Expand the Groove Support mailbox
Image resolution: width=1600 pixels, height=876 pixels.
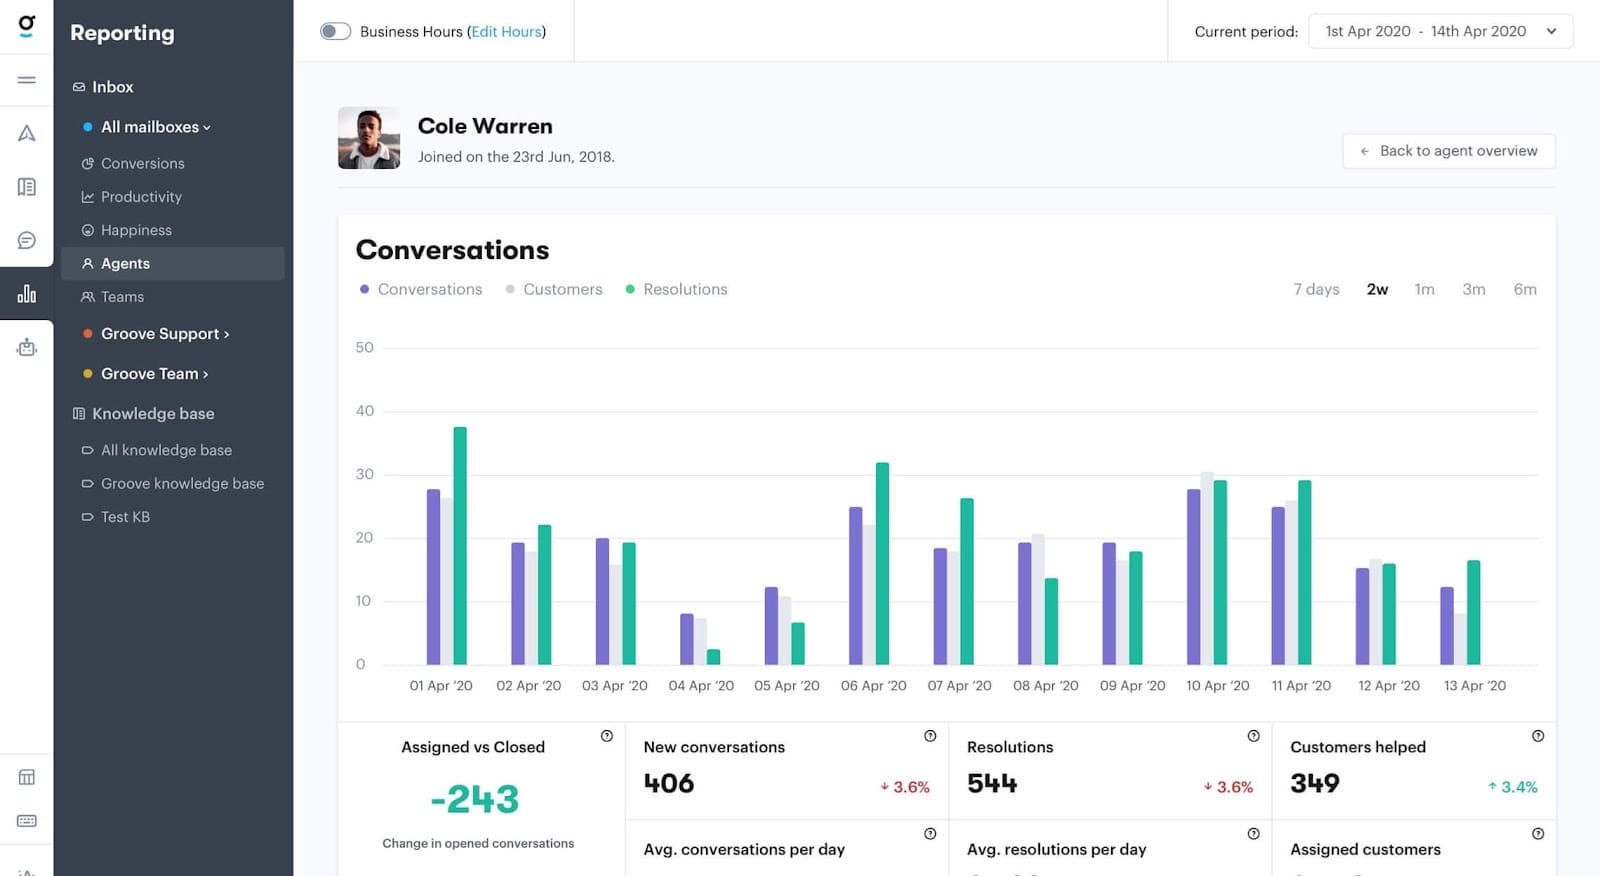click(x=165, y=334)
